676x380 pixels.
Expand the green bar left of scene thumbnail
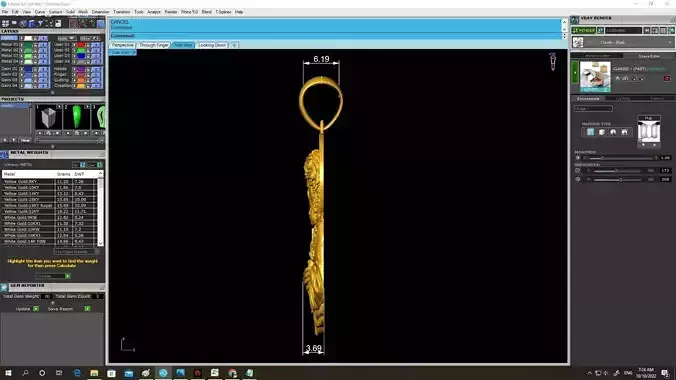(x=574, y=73)
